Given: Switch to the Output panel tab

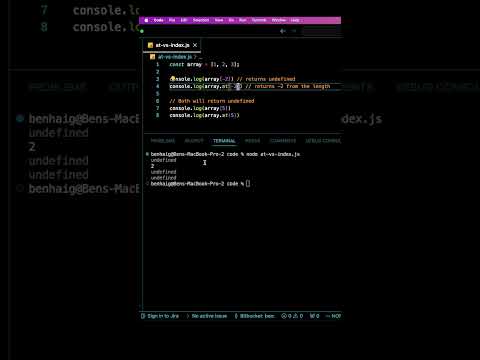Looking at the screenshot, I should 194,141.
